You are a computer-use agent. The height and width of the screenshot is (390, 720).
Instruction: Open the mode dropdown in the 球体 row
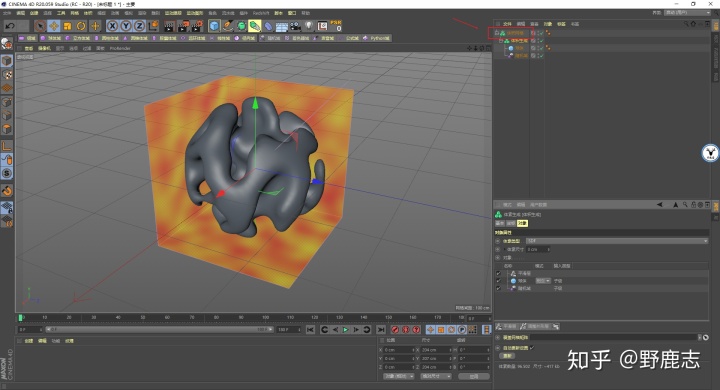tap(543, 281)
